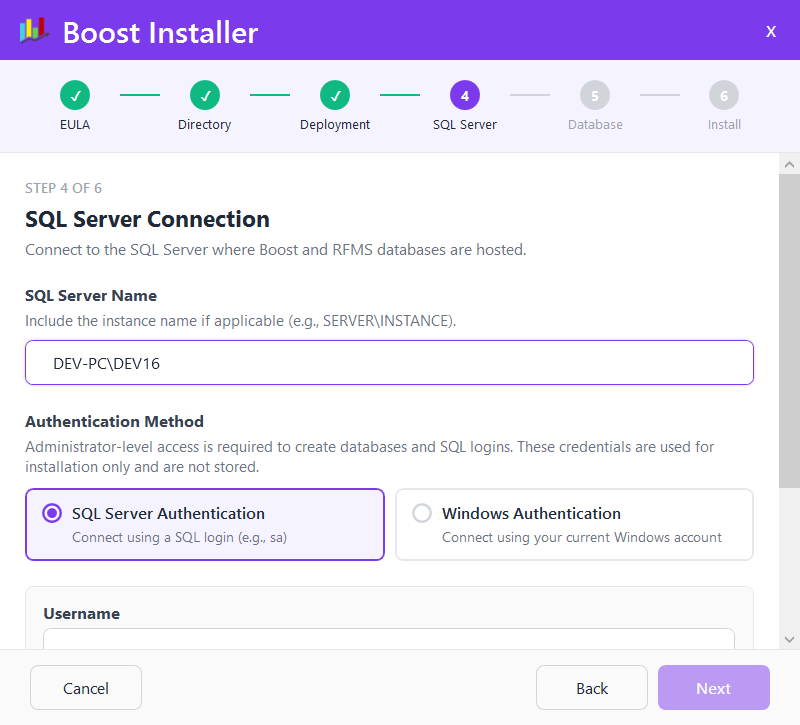Click "Connect using your current Windows account" text
The image size is (800, 725).
click(582, 537)
